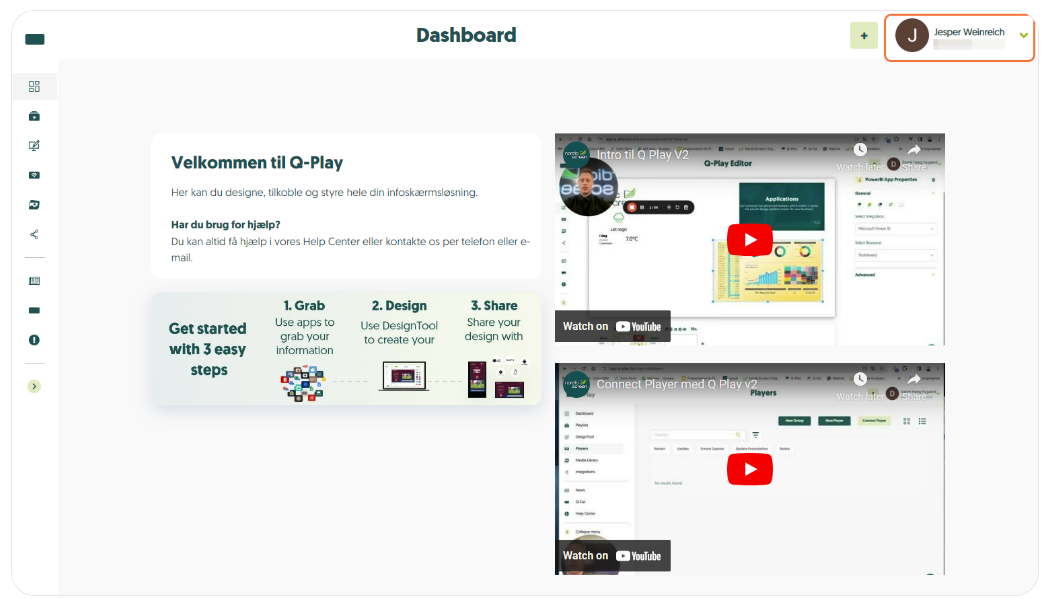The image size is (1043, 599).
Task: Click Watch on YouTube for Intro video
Action: click(612, 326)
